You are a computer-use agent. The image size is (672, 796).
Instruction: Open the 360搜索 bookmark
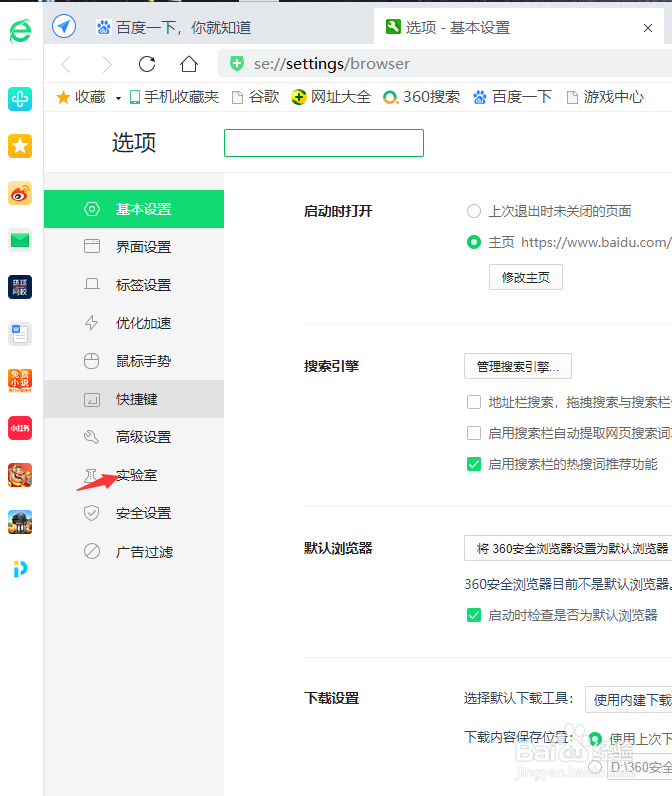pyautogui.click(x=421, y=97)
